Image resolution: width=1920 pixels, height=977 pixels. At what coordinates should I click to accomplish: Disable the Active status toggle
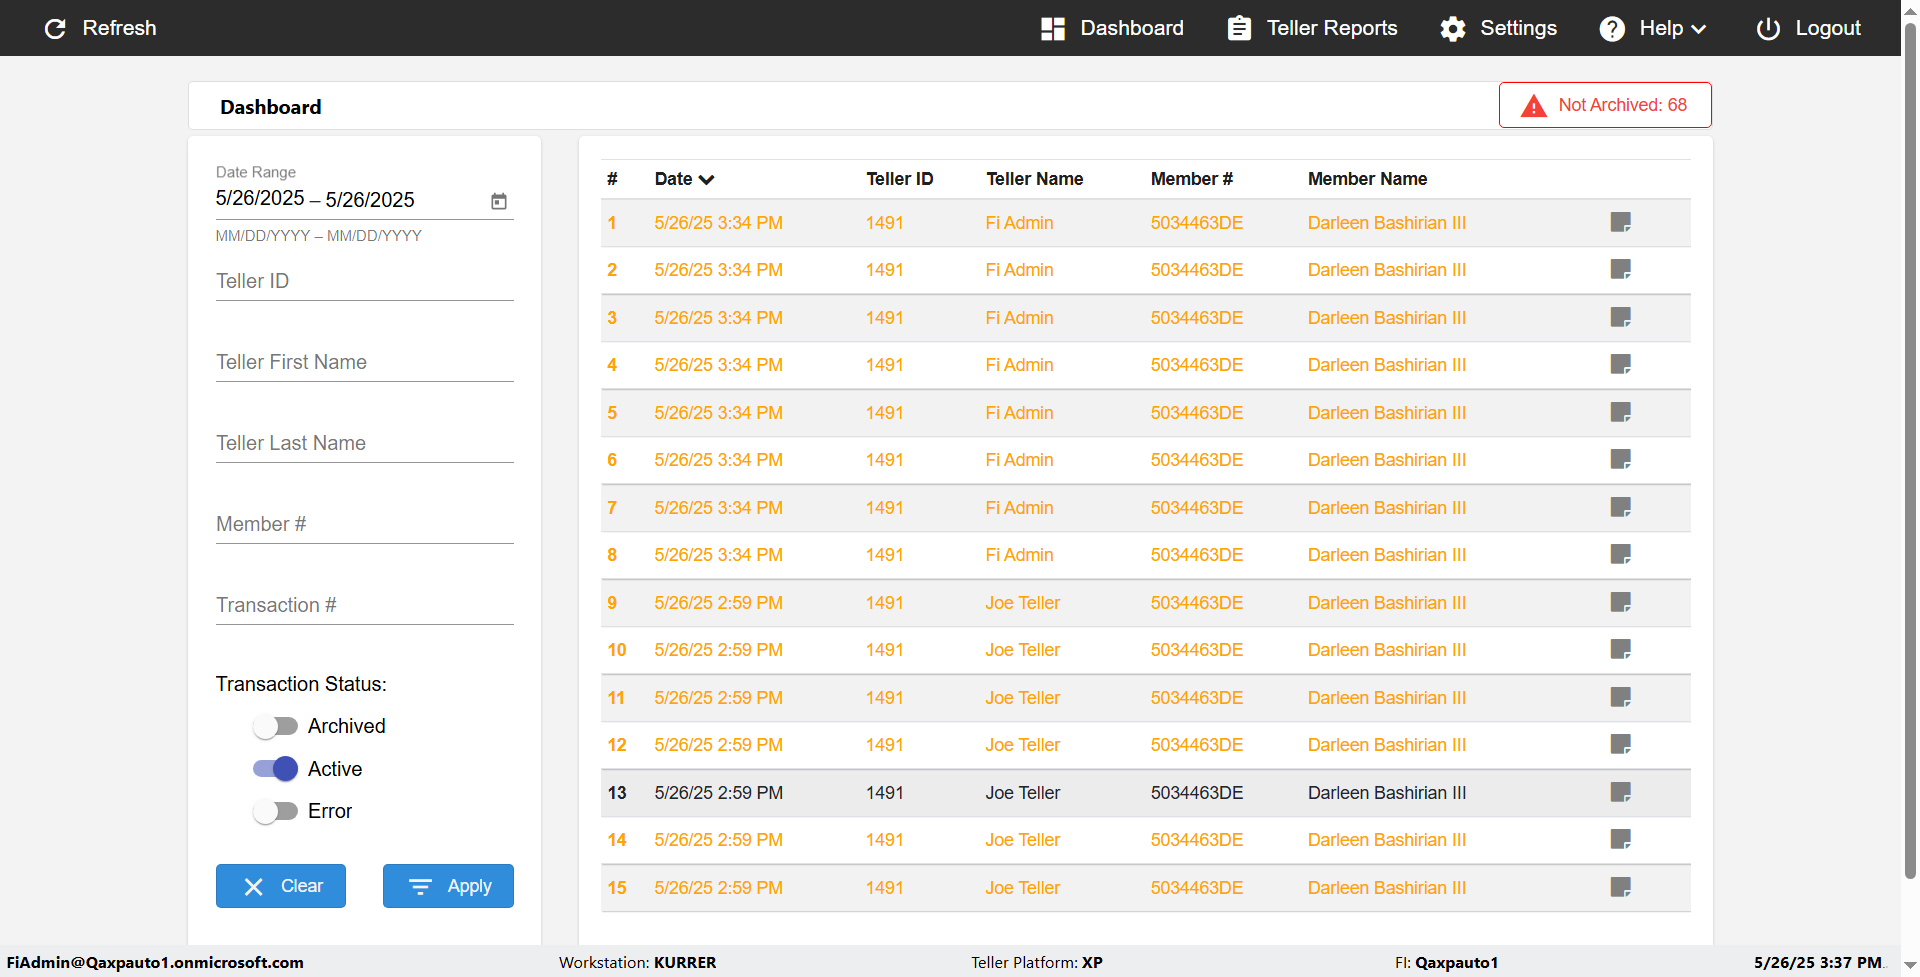point(275,769)
